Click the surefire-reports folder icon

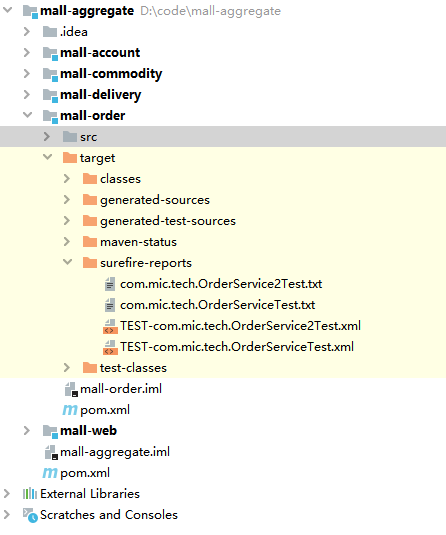(90, 262)
